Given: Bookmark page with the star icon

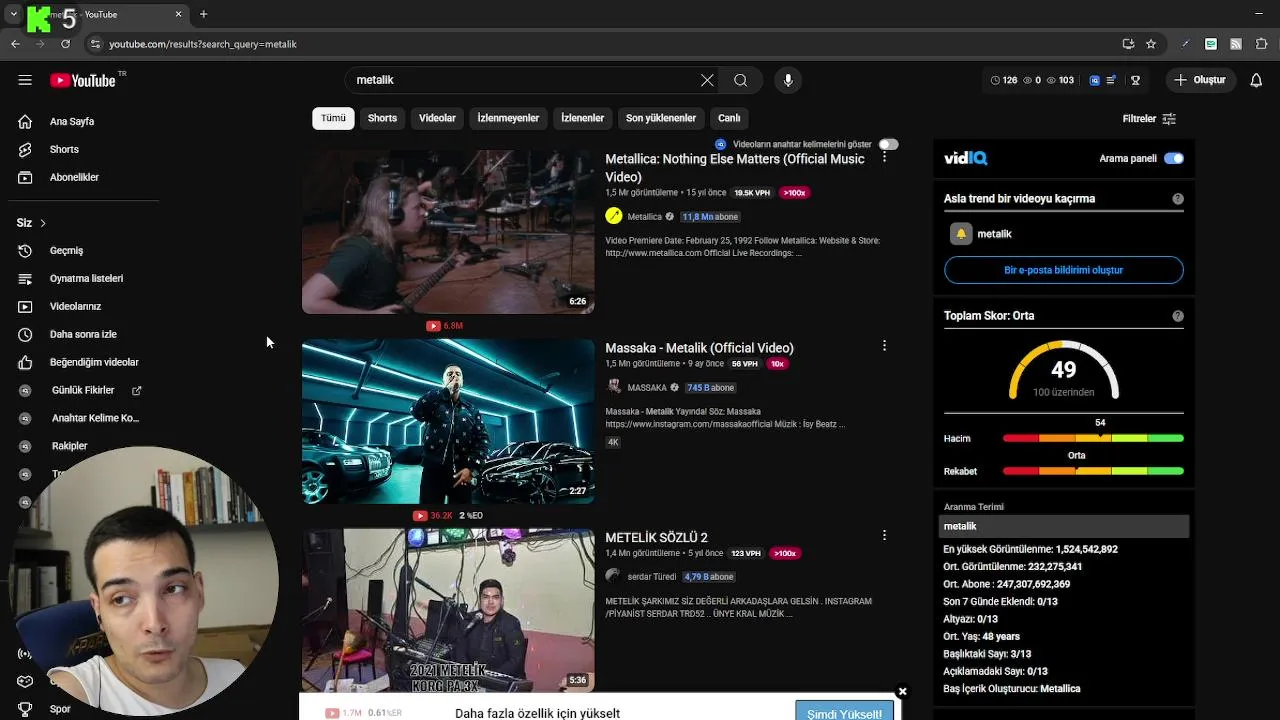Looking at the screenshot, I should coord(1151,44).
